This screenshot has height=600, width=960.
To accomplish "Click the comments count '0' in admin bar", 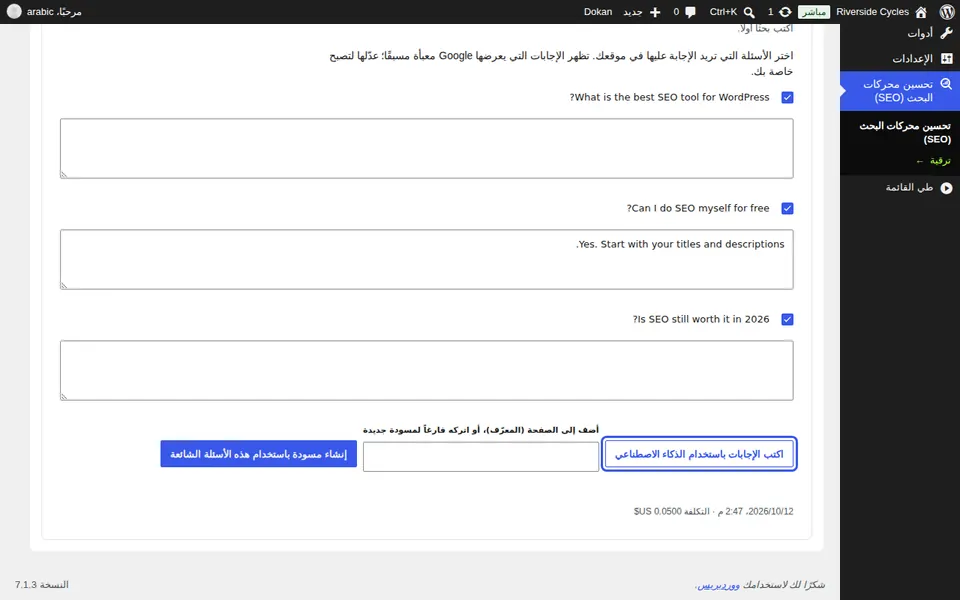I will click(676, 12).
